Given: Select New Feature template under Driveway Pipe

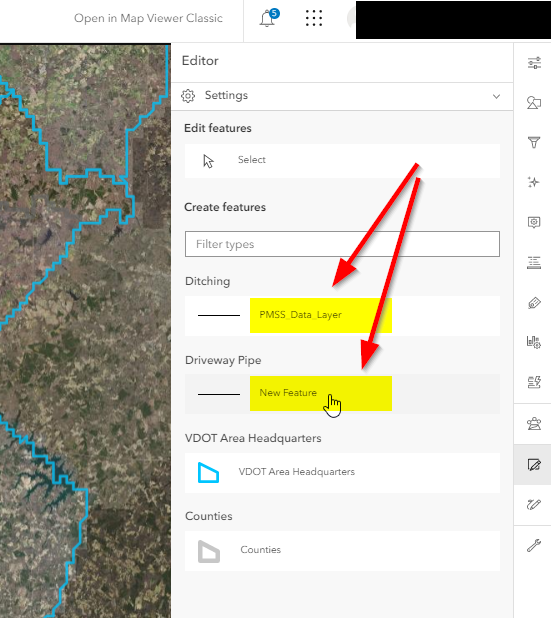Looking at the screenshot, I should (x=342, y=394).
